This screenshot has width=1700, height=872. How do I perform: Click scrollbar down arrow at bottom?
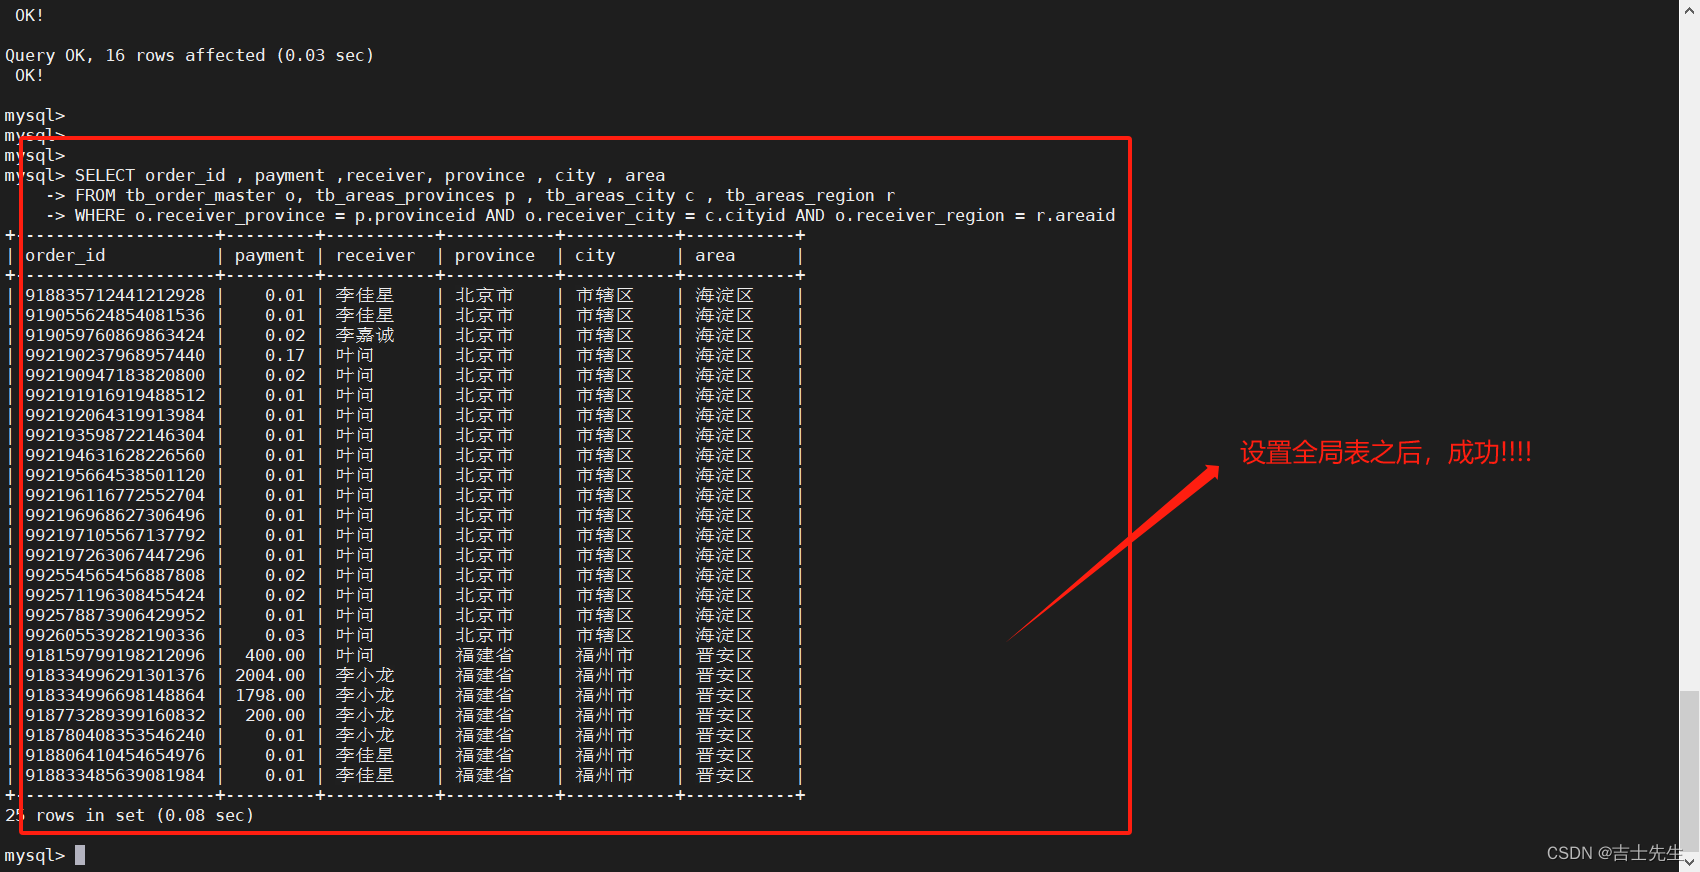(x=1689, y=862)
